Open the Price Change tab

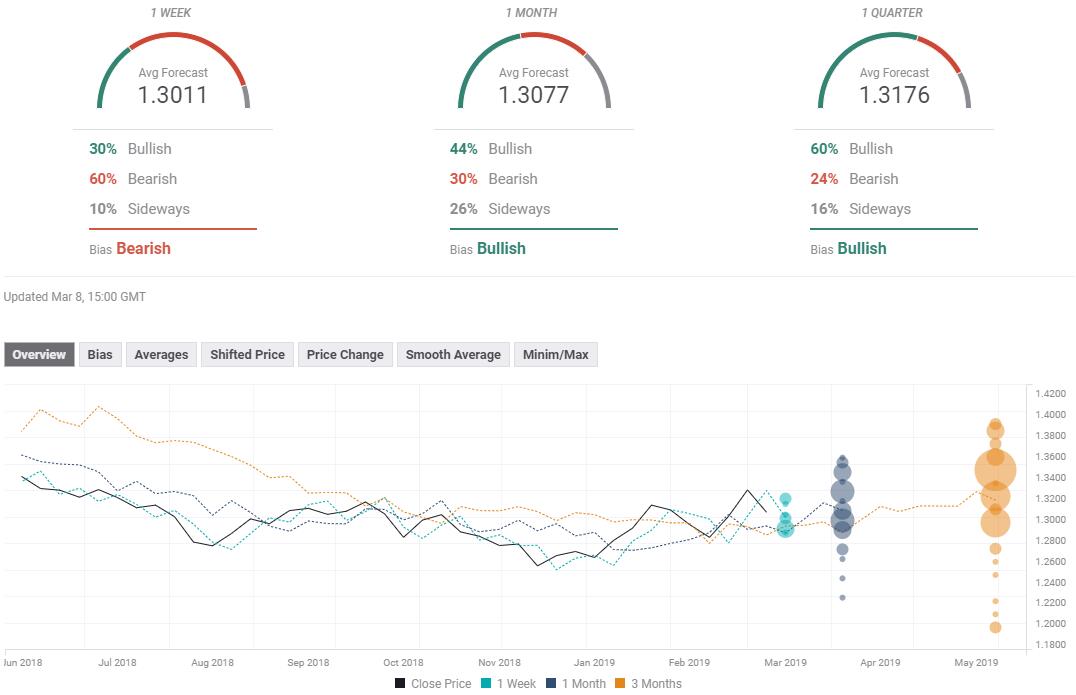click(x=345, y=354)
